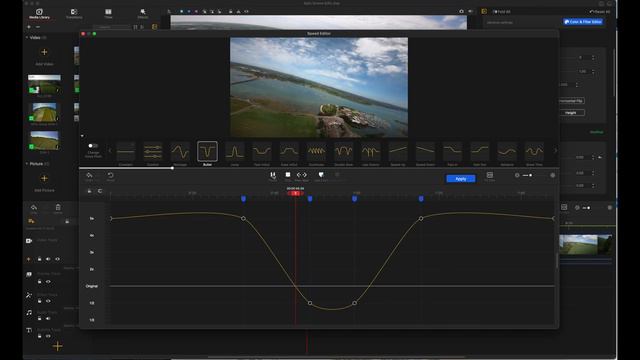Choose the Custom preset with slider lines

coord(153,152)
